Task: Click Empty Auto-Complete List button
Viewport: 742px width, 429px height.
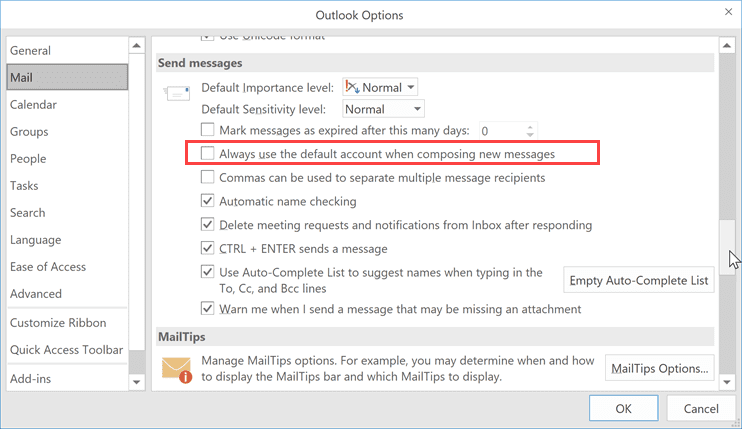Action: tap(638, 280)
